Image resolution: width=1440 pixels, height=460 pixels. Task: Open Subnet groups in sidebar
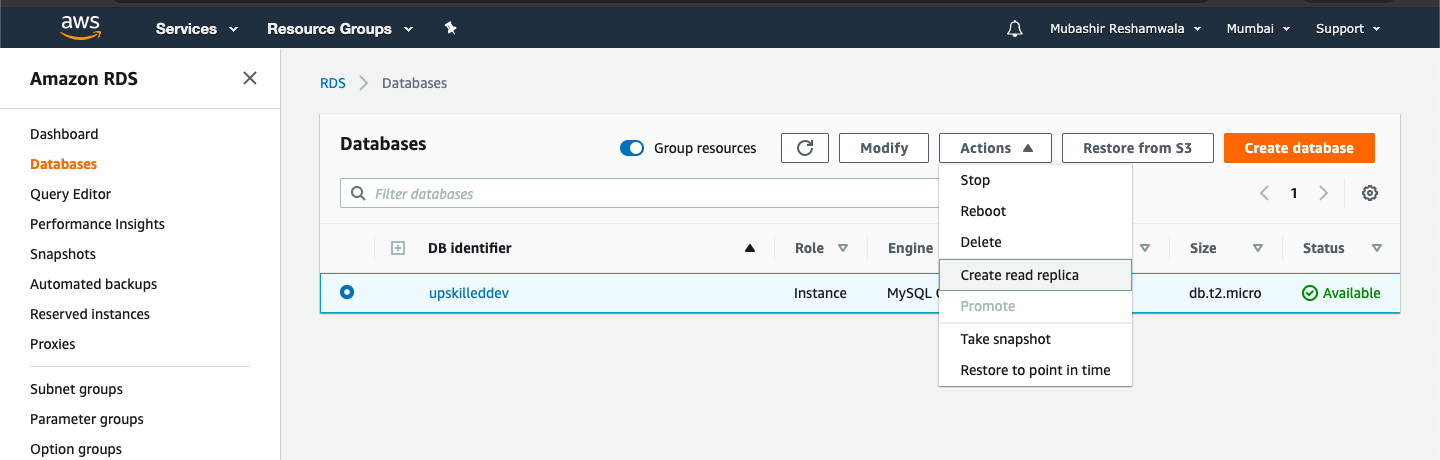point(76,389)
